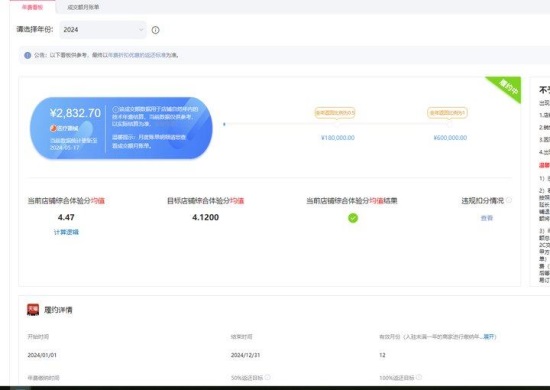This screenshot has height=390, width=550.
Task: Click the red Tmall icon beside 履约详情
Action: click(33, 310)
